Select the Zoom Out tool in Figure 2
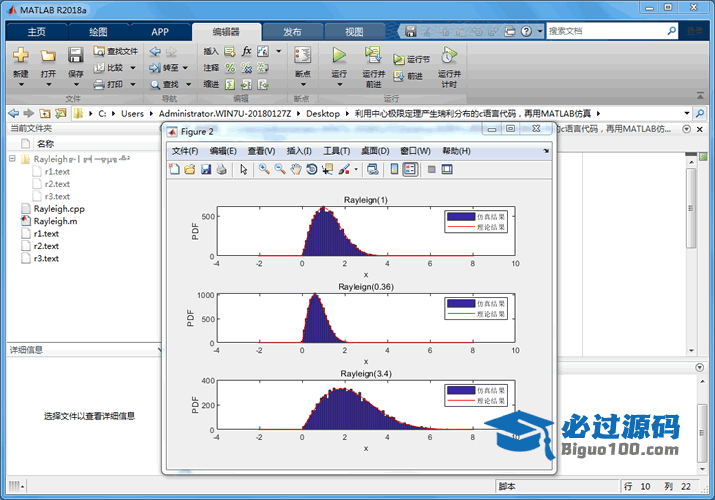This screenshot has width=715, height=500. 280,169
